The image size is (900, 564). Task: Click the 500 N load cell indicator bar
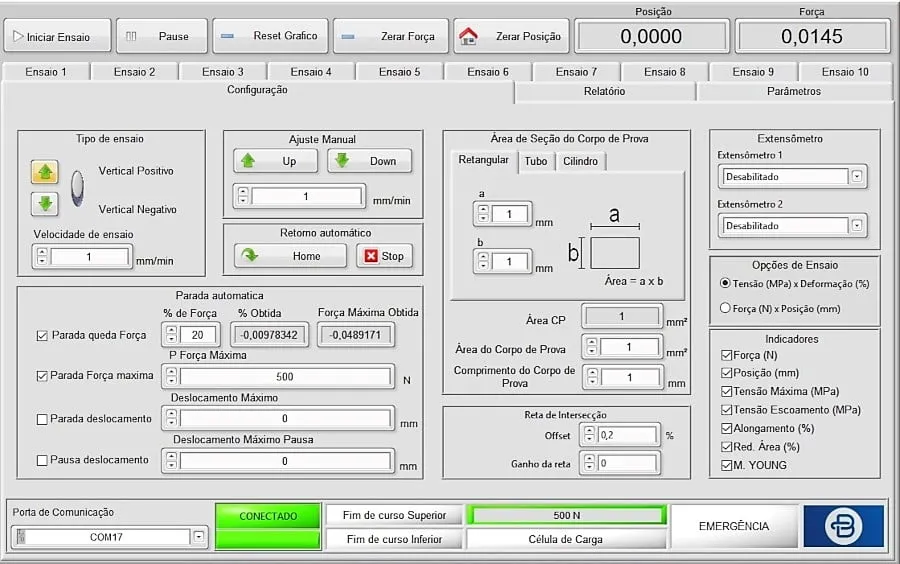click(x=567, y=515)
